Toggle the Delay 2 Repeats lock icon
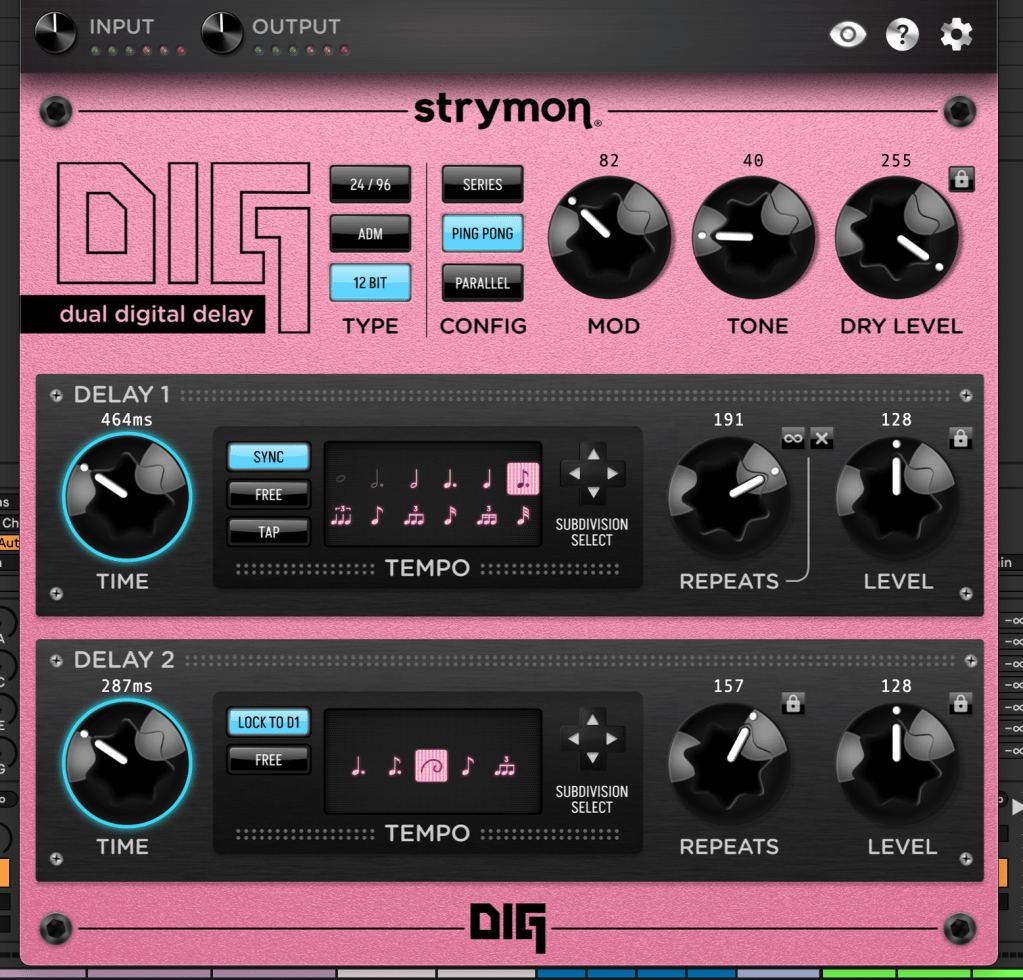This screenshot has width=1023, height=980. (x=793, y=704)
